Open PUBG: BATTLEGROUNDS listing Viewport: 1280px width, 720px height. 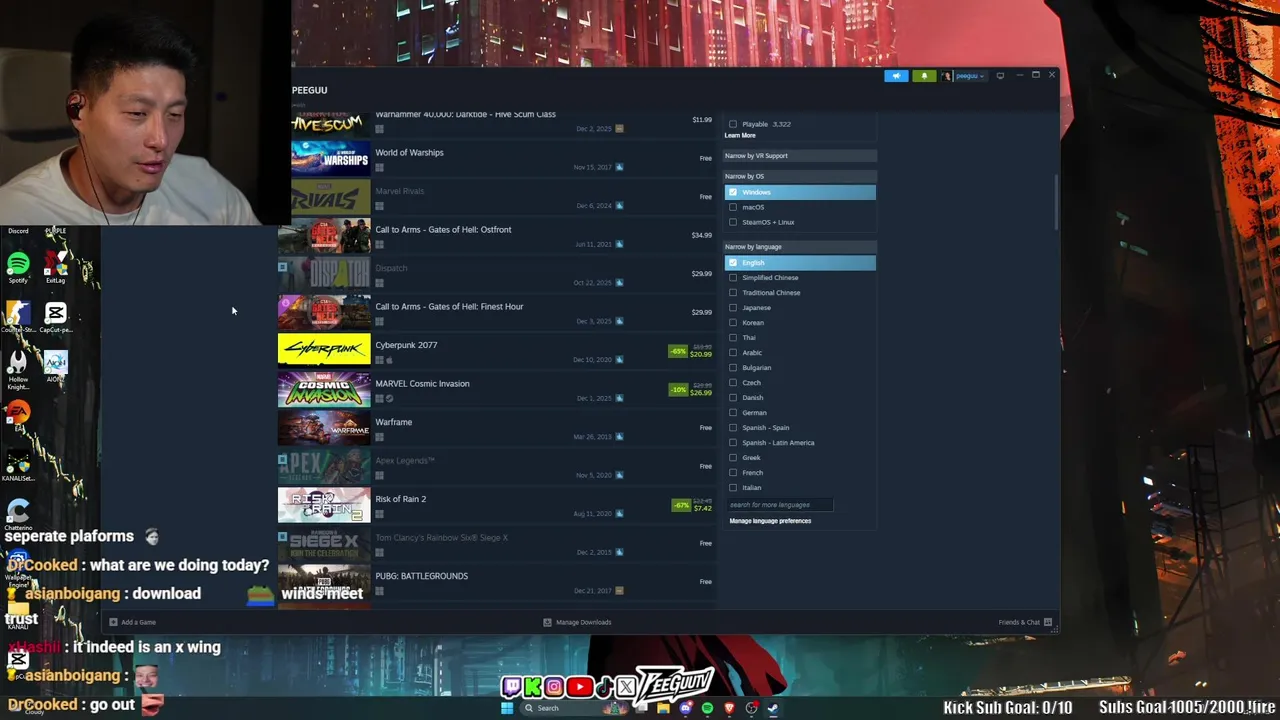[x=497, y=582]
